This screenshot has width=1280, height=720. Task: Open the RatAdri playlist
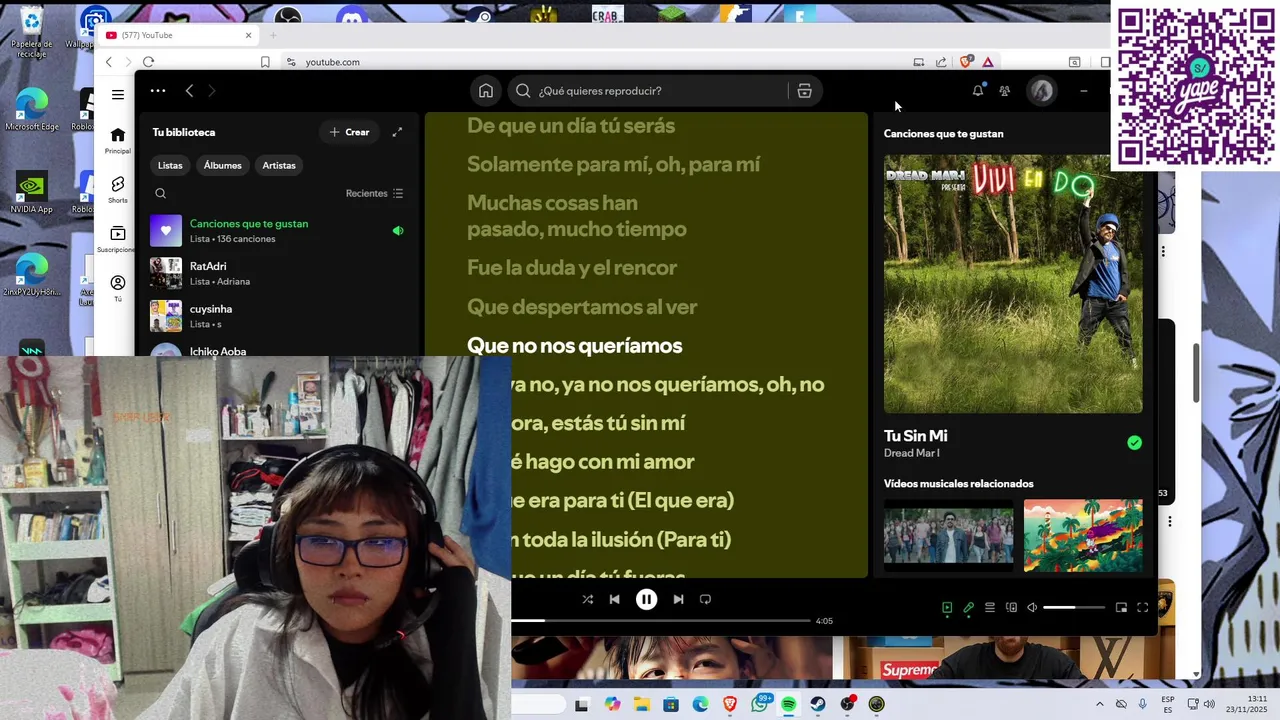pyautogui.click(x=278, y=273)
